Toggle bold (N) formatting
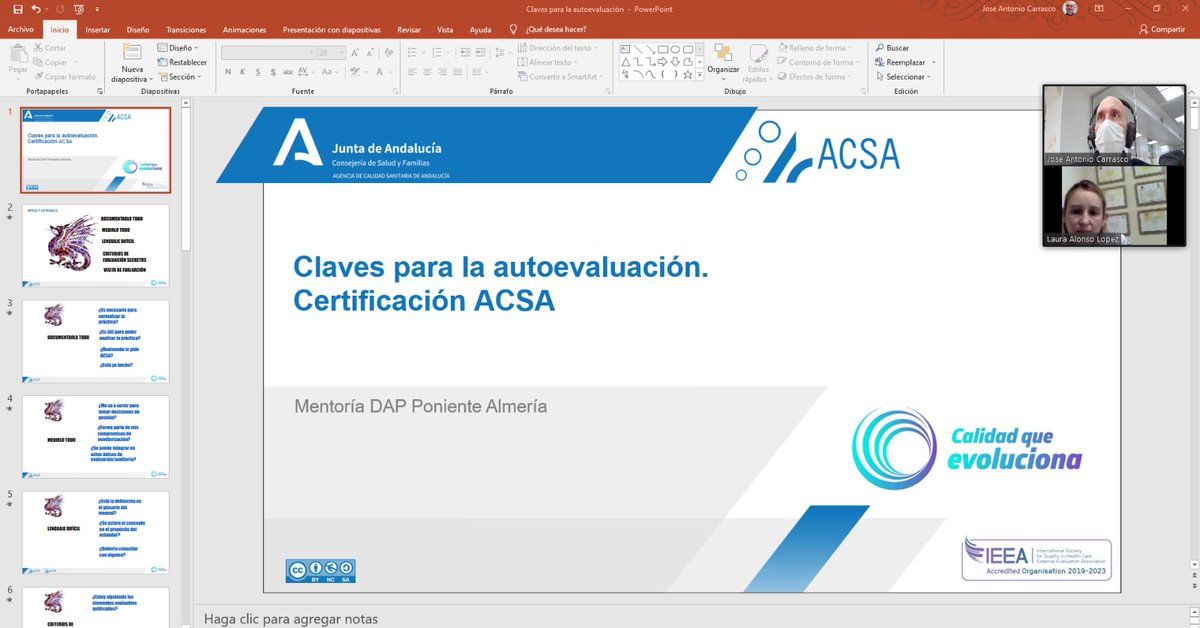Image resolution: width=1200 pixels, height=628 pixels. click(x=228, y=72)
